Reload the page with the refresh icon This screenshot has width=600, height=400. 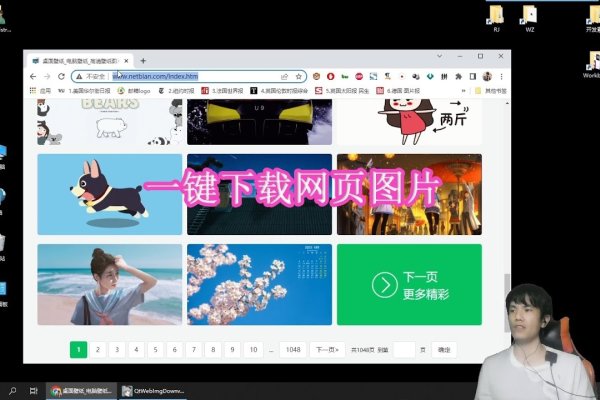tap(61, 77)
